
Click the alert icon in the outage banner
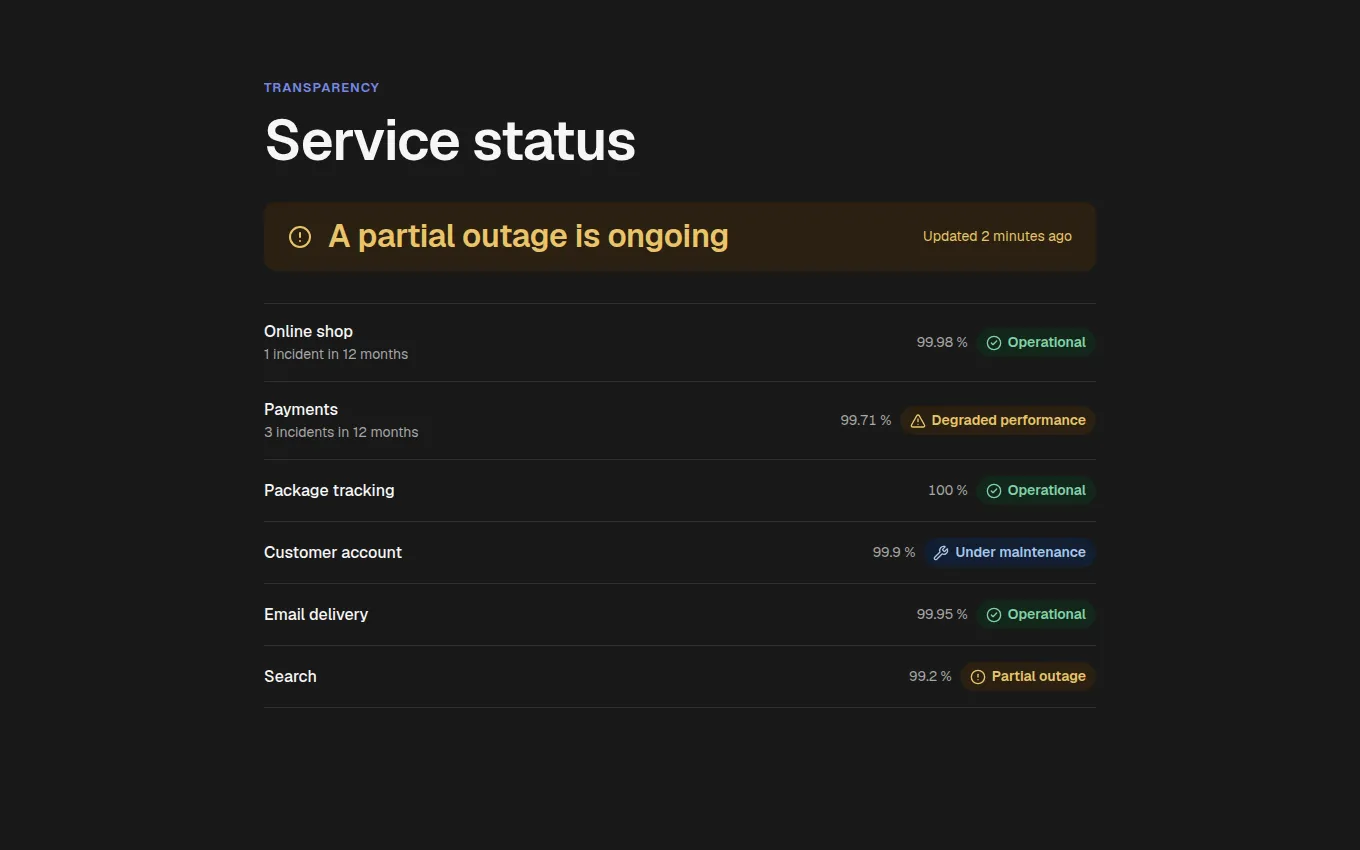pos(300,237)
